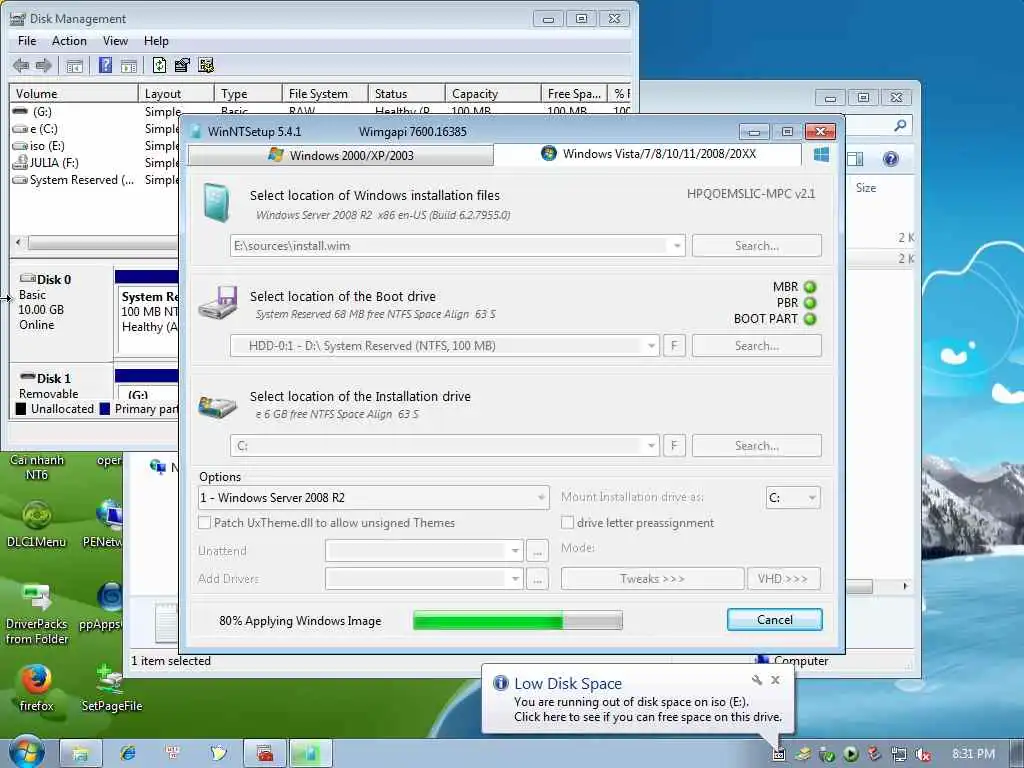Click the Tweaks >>> button
Viewport: 1024px width, 768px height.
652,579
